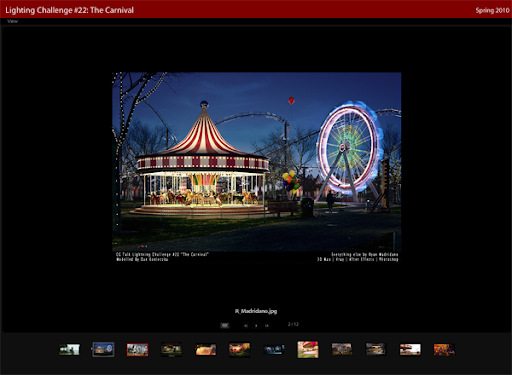Select the tenth thumbnail in the filmstrip
The image size is (512, 375).
(376, 350)
